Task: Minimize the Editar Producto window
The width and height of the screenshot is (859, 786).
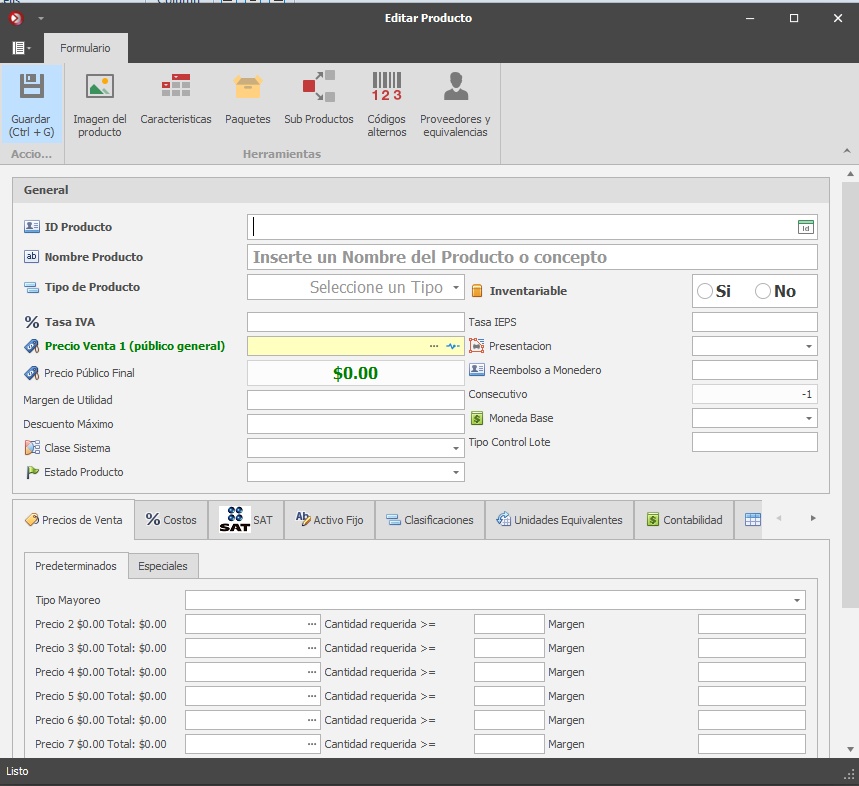Action: tap(750, 19)
